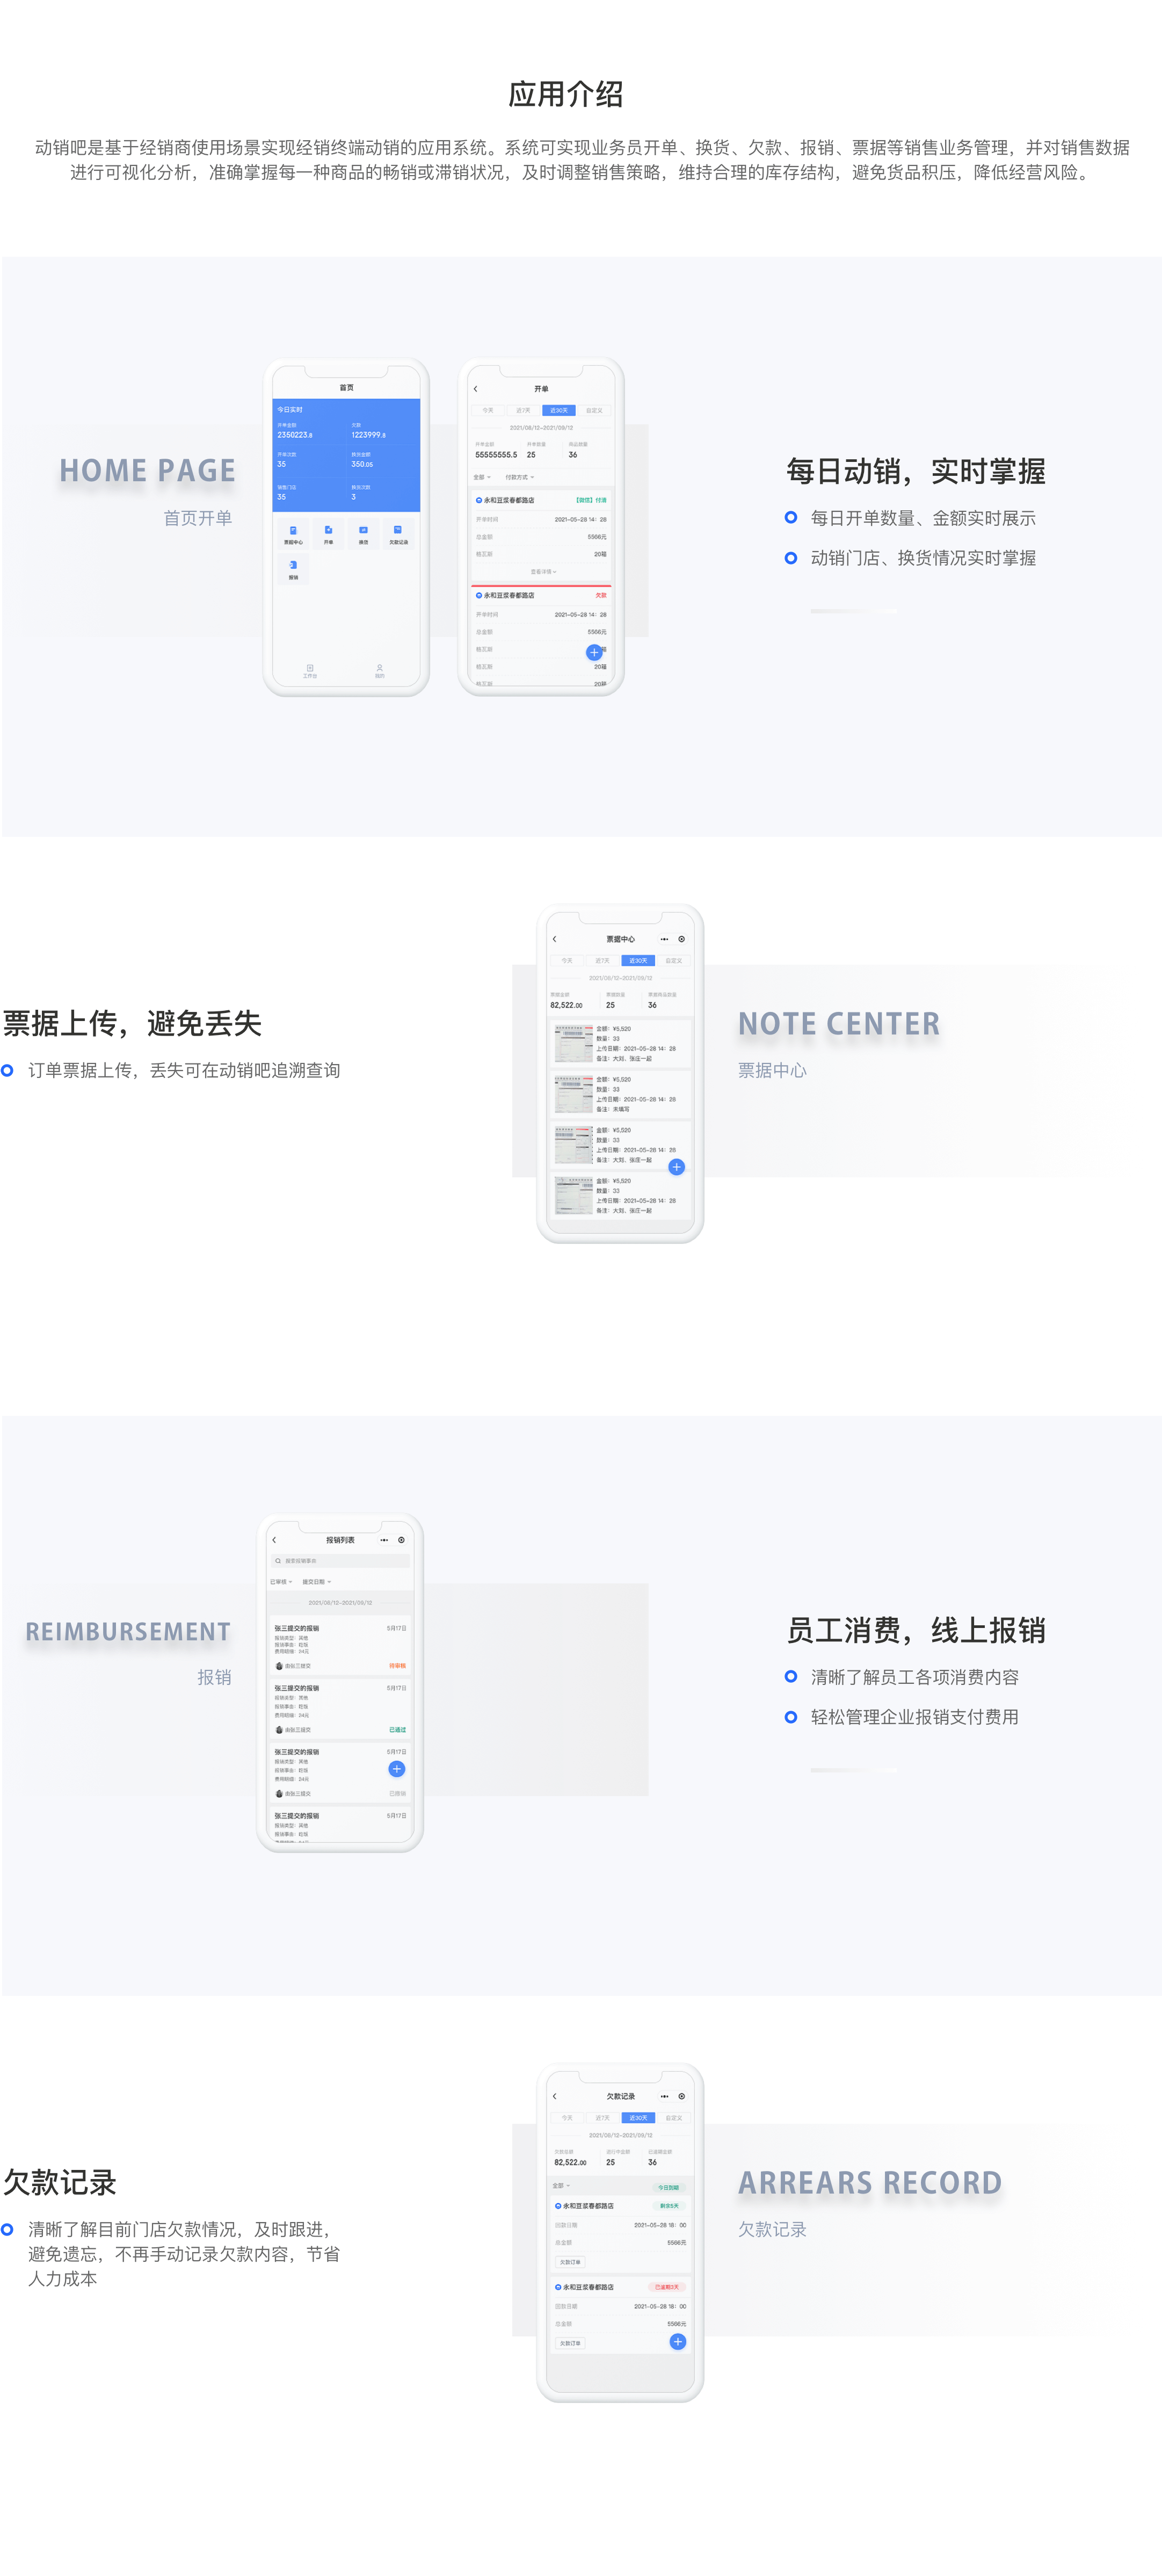Click the 待审核 status label

tap(397, 1666)
